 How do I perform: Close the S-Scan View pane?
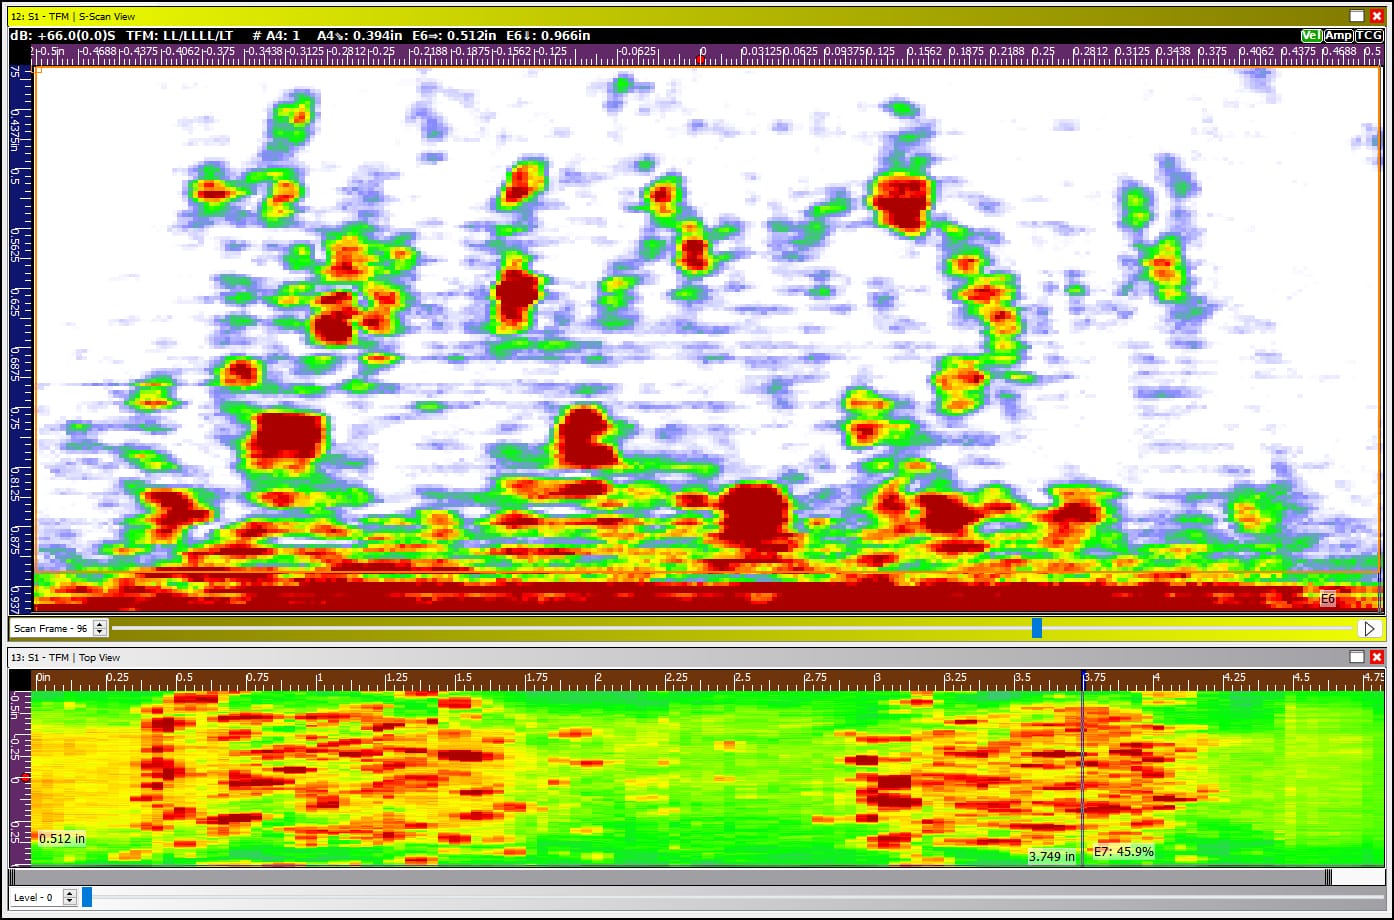(x=1377, y=16)
